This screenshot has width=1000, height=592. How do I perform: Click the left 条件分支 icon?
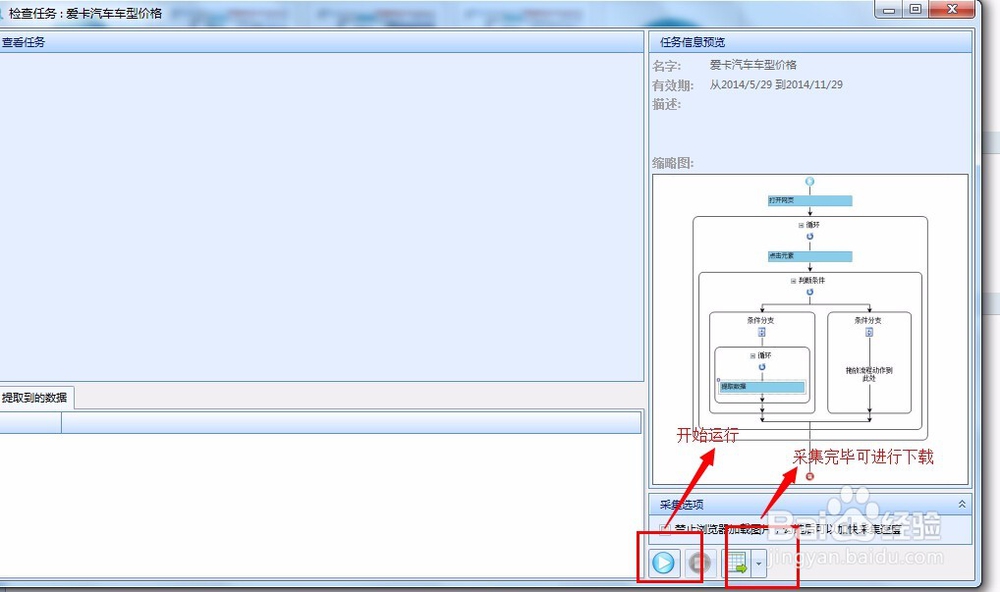(x=761, y=332)
